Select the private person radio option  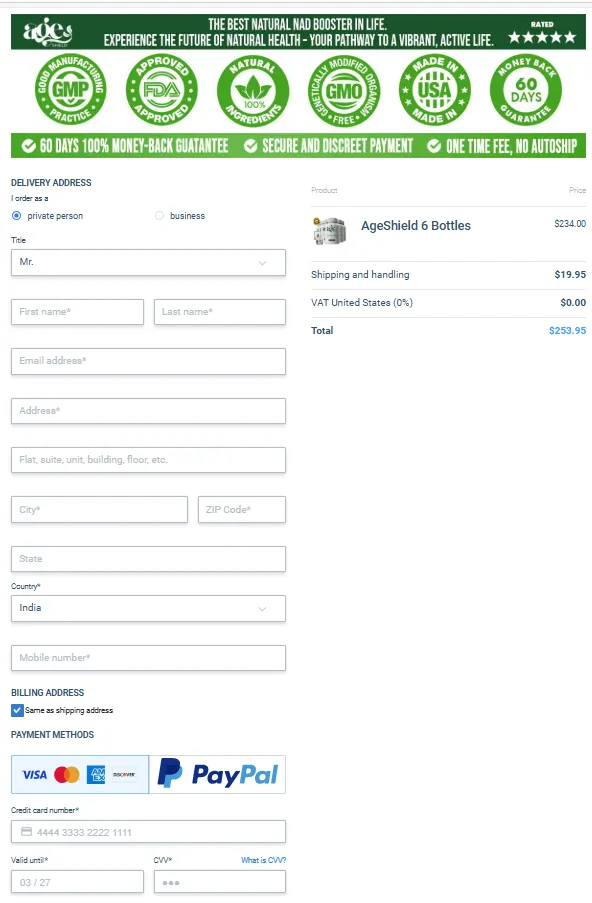[x=17, y=215]
